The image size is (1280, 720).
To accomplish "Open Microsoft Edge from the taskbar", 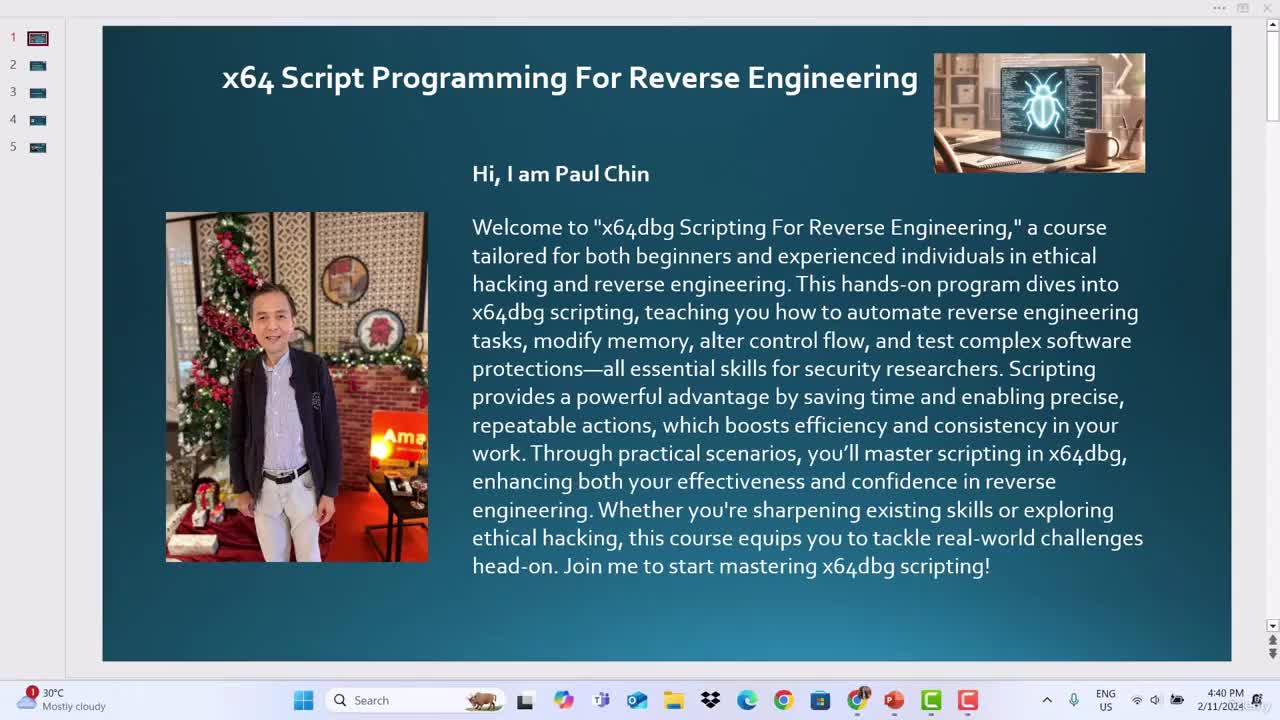I will tap(747, 700).
